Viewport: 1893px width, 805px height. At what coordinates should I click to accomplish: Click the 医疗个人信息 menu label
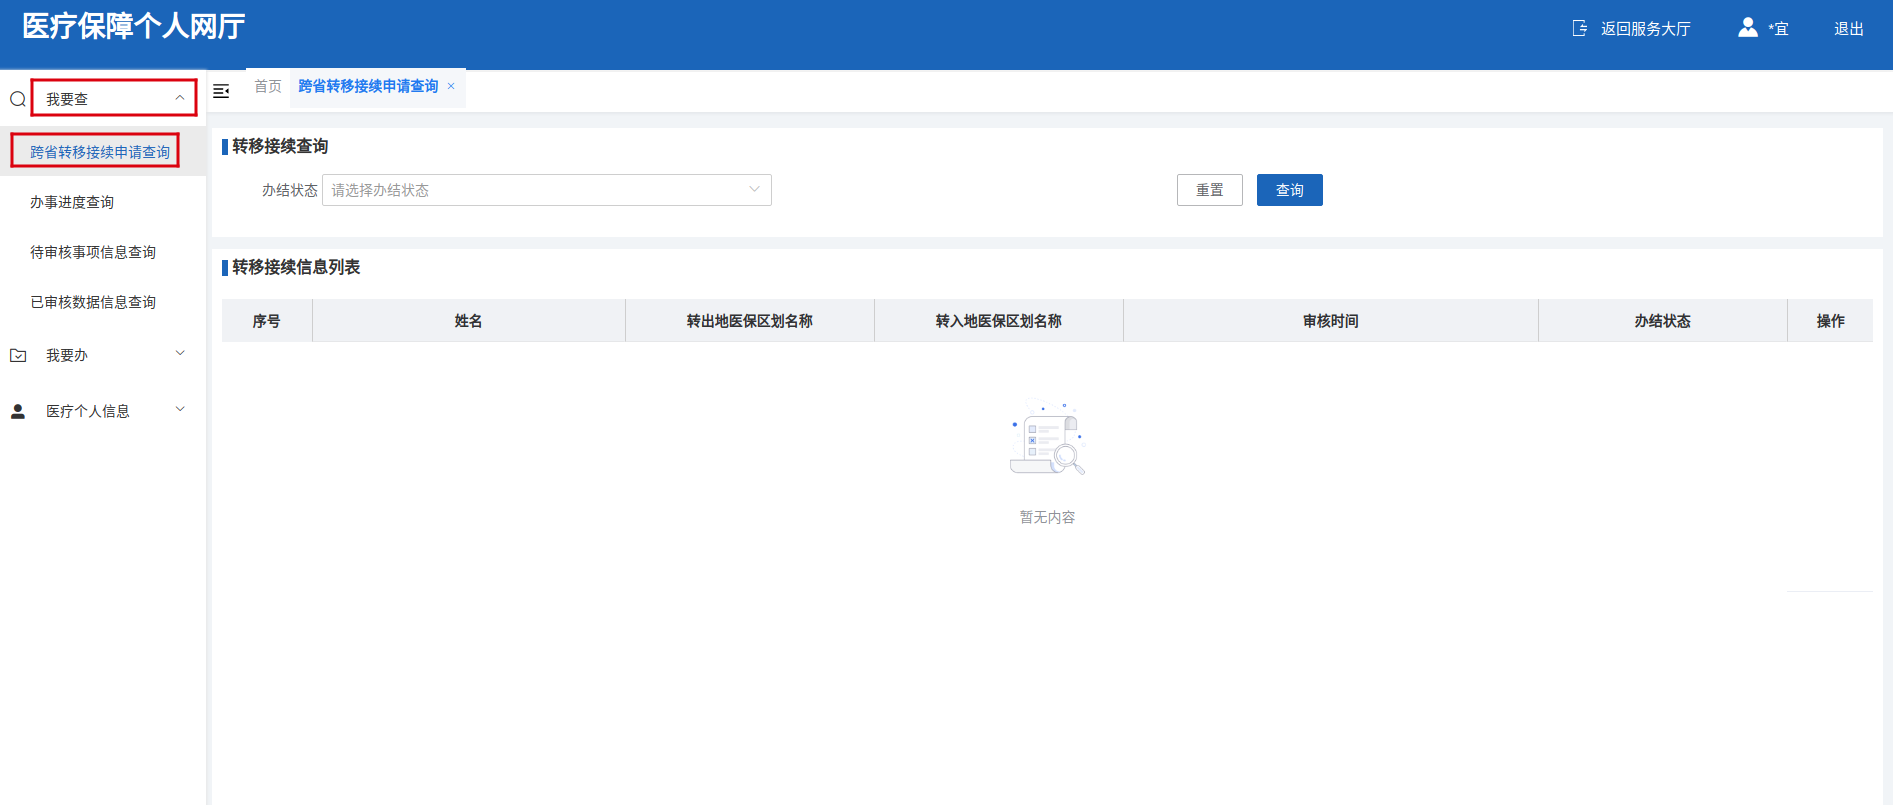(88, 411)
